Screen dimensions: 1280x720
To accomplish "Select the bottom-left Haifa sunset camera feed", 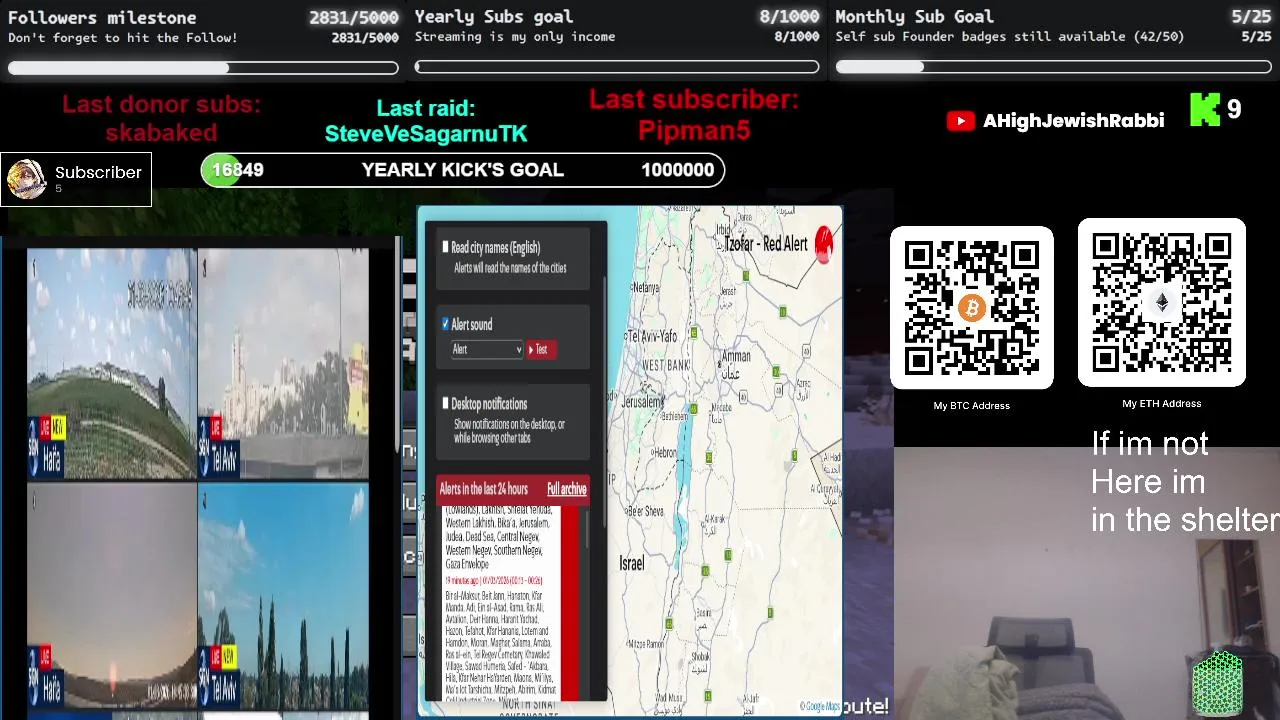I will point(112,595).
